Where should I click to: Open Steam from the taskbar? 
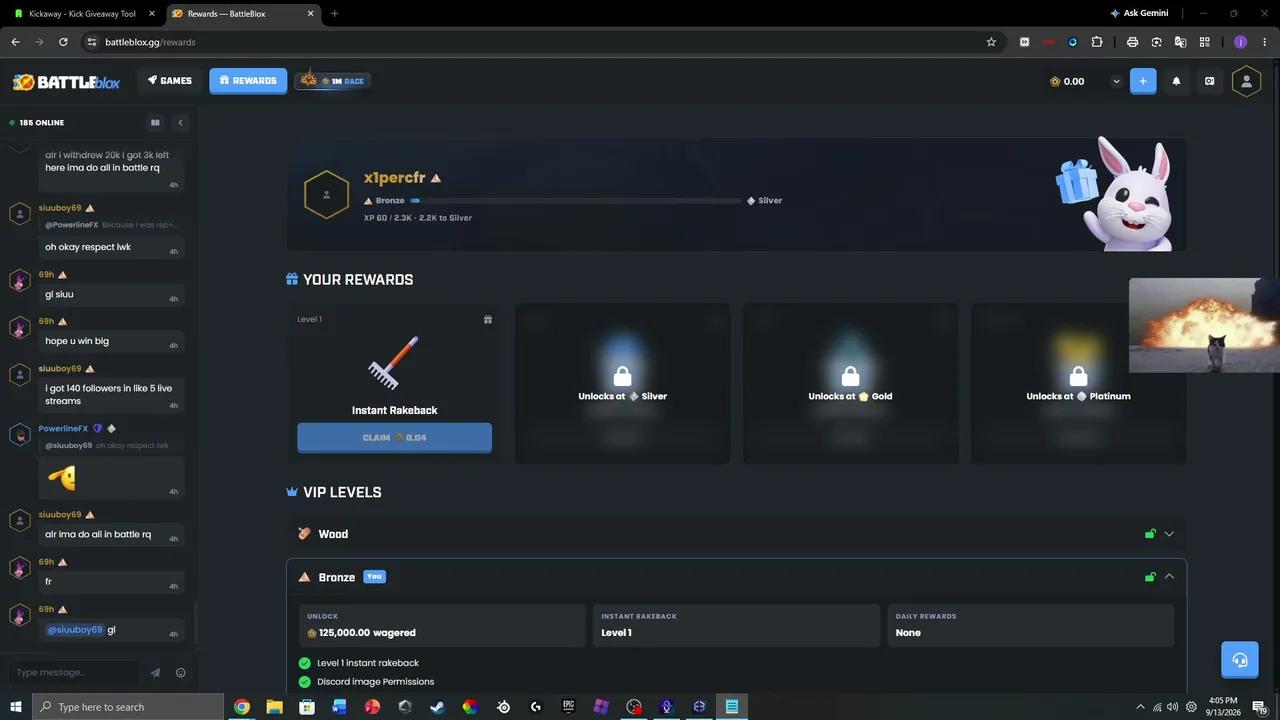pyautogui.click(x=437, y=707)
